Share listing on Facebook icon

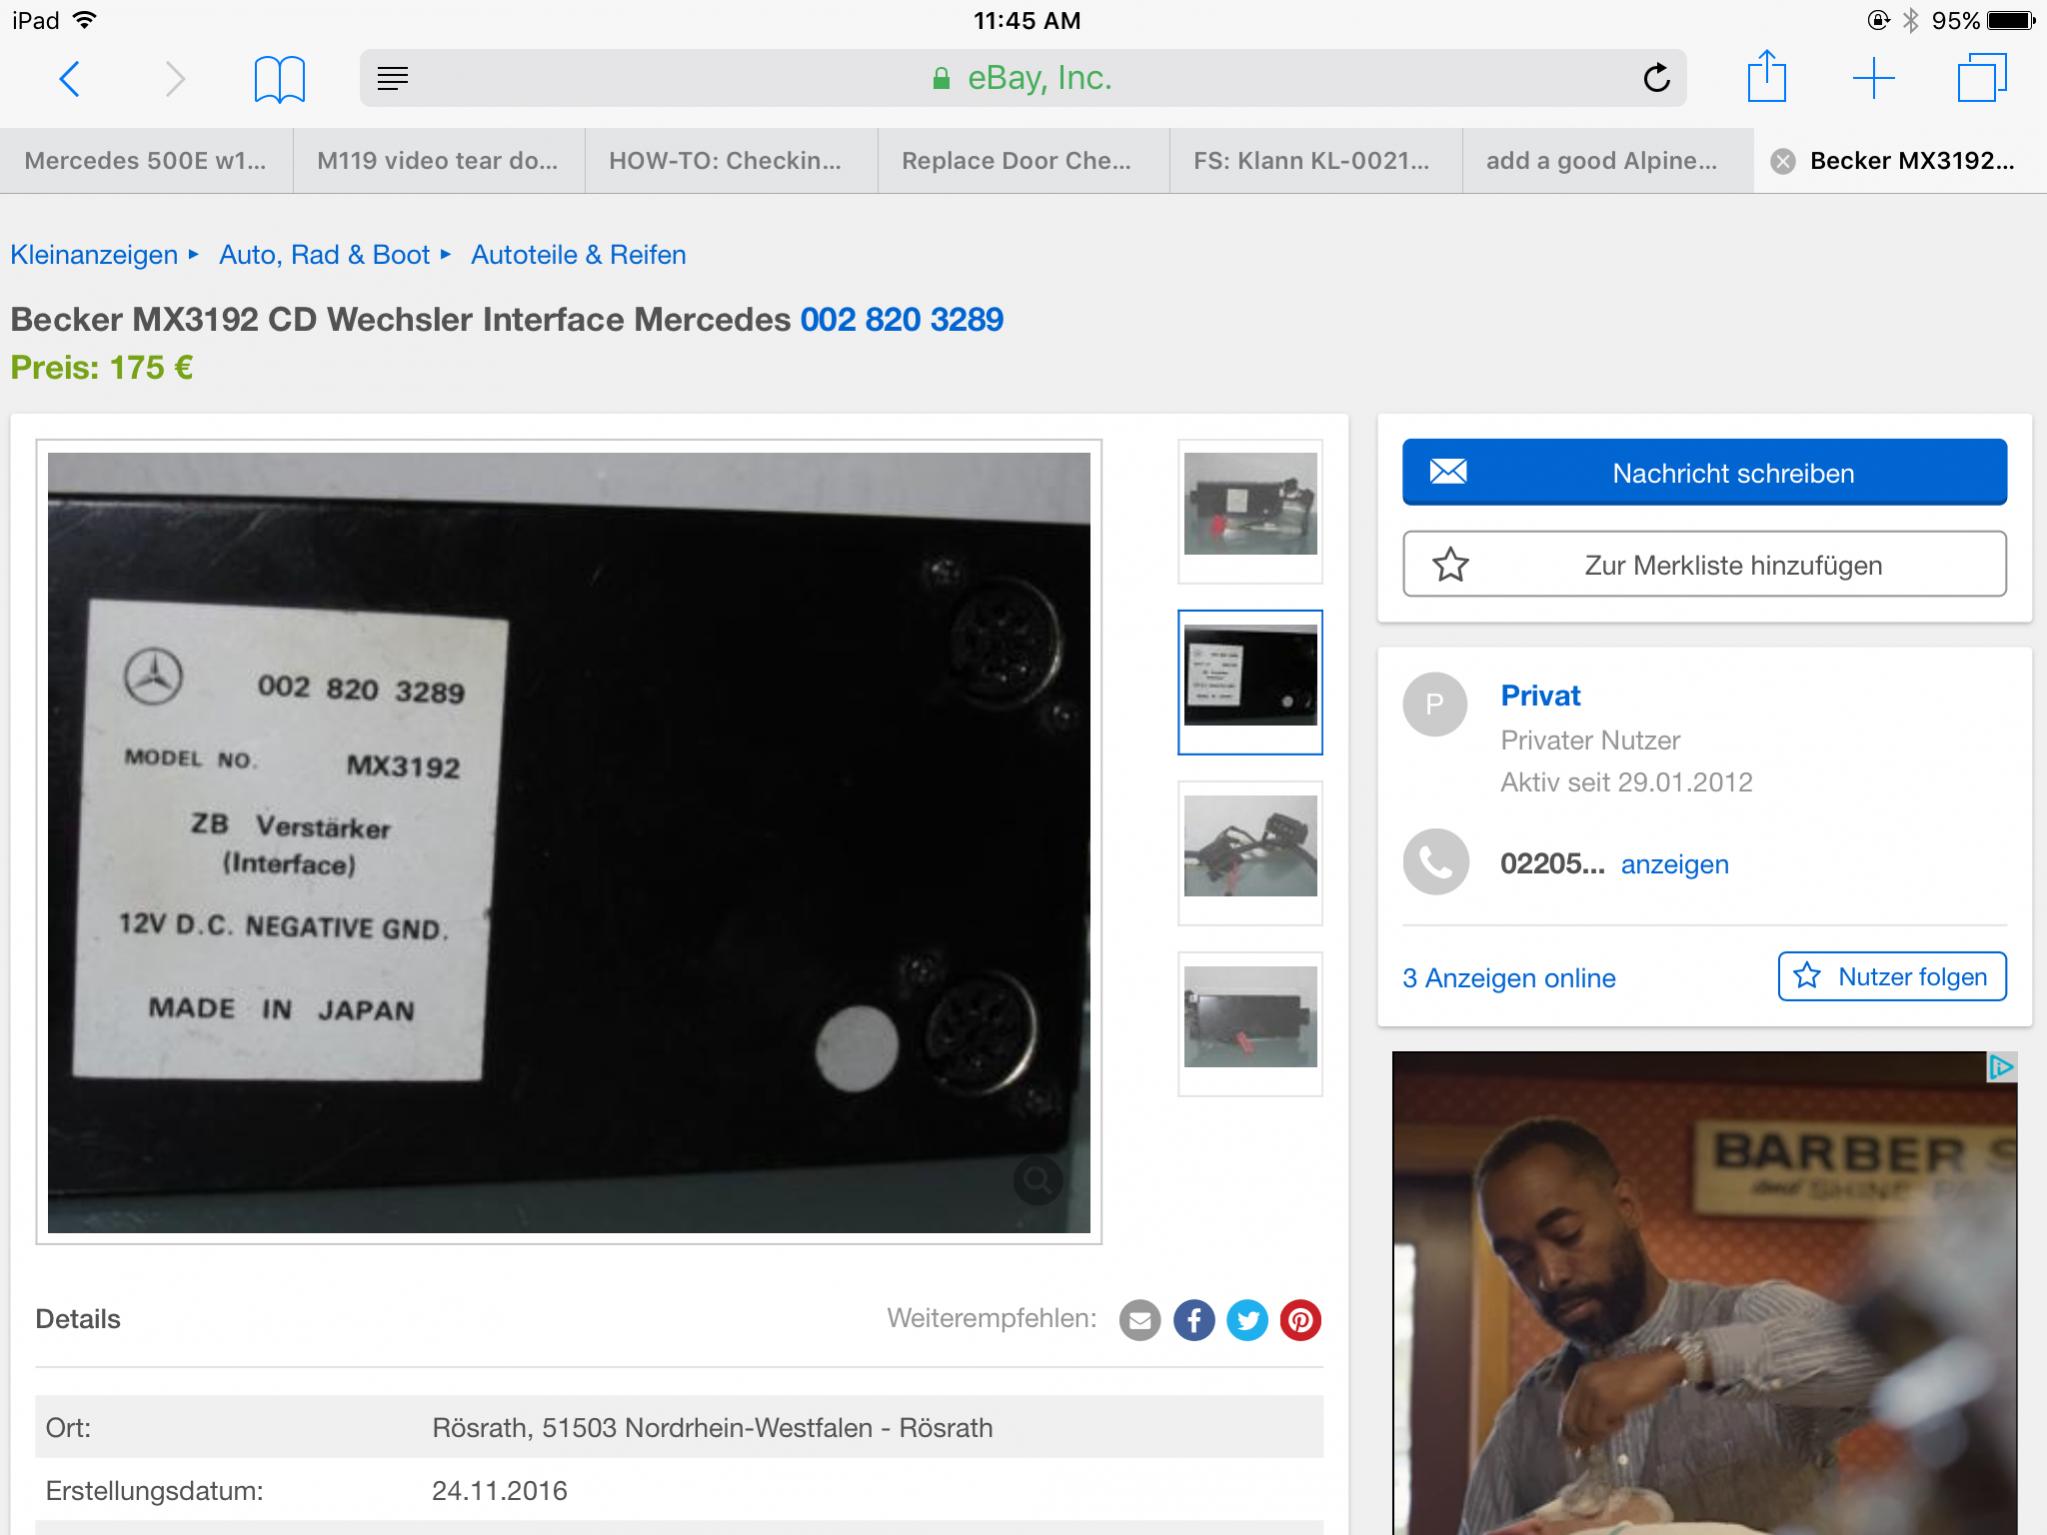(1193, 1320)
